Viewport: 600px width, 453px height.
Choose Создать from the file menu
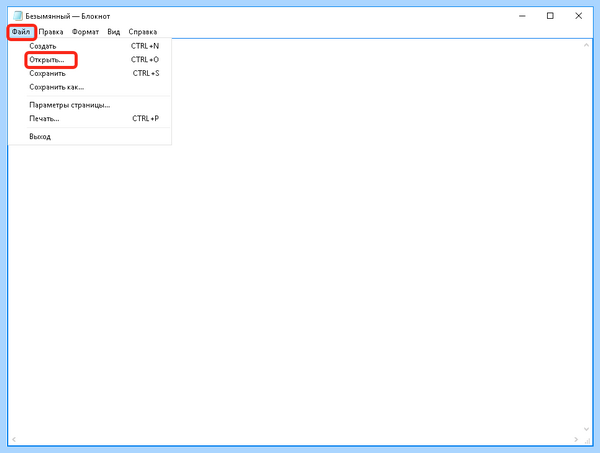[x=90, y=46]
